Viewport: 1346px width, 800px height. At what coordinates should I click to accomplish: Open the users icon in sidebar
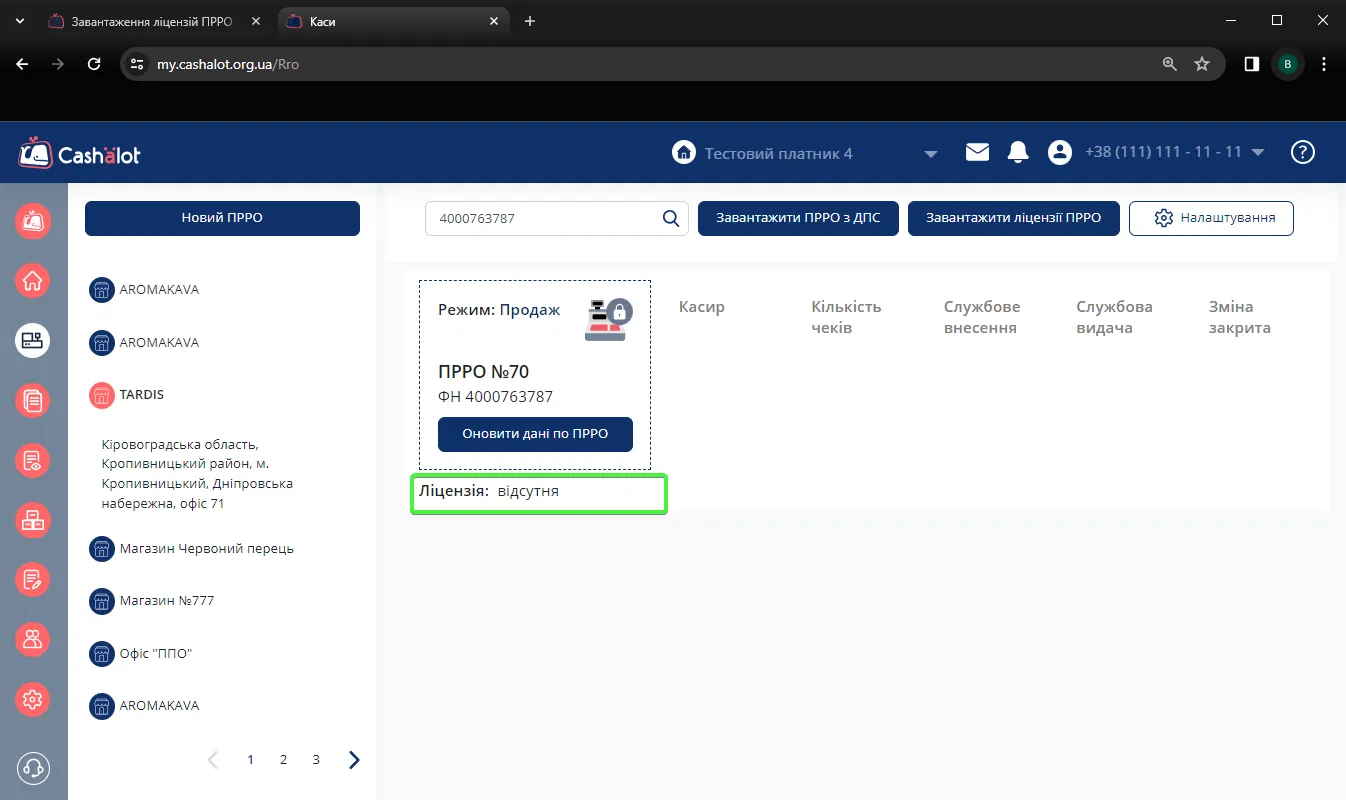[33, 639]
